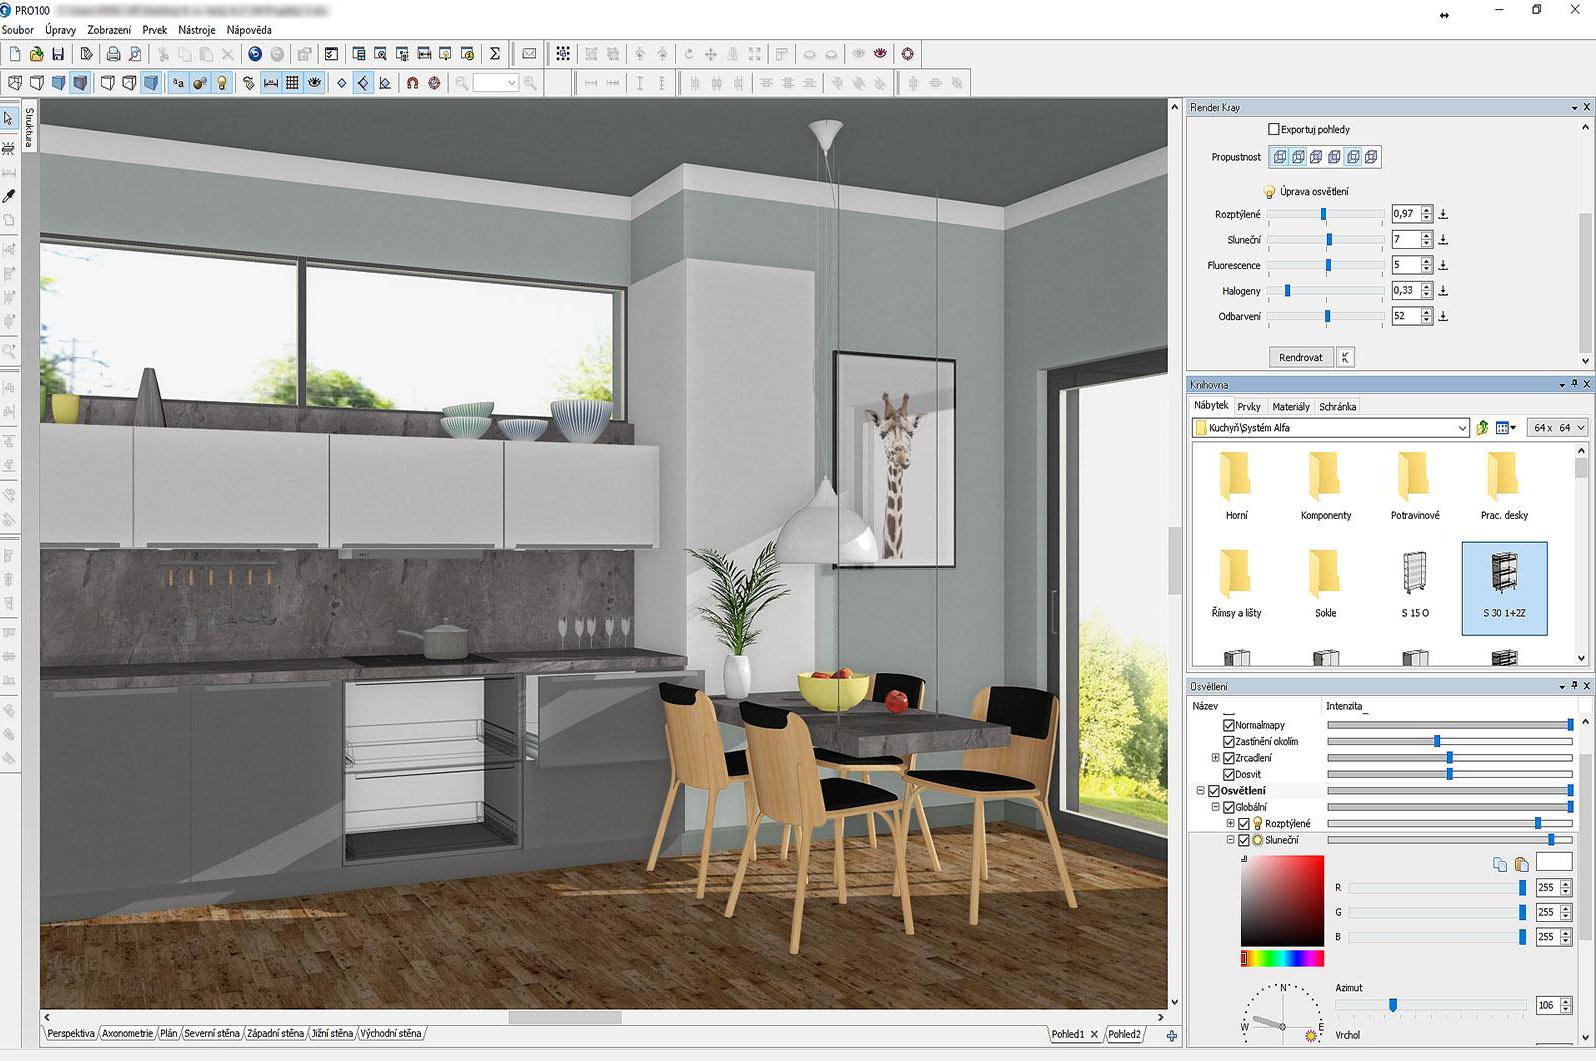Viewport: 1596px width, 1061px height.
Task: Switch to the Materiály library tab
Action: pyautogui.click(x=1290, y=407)
